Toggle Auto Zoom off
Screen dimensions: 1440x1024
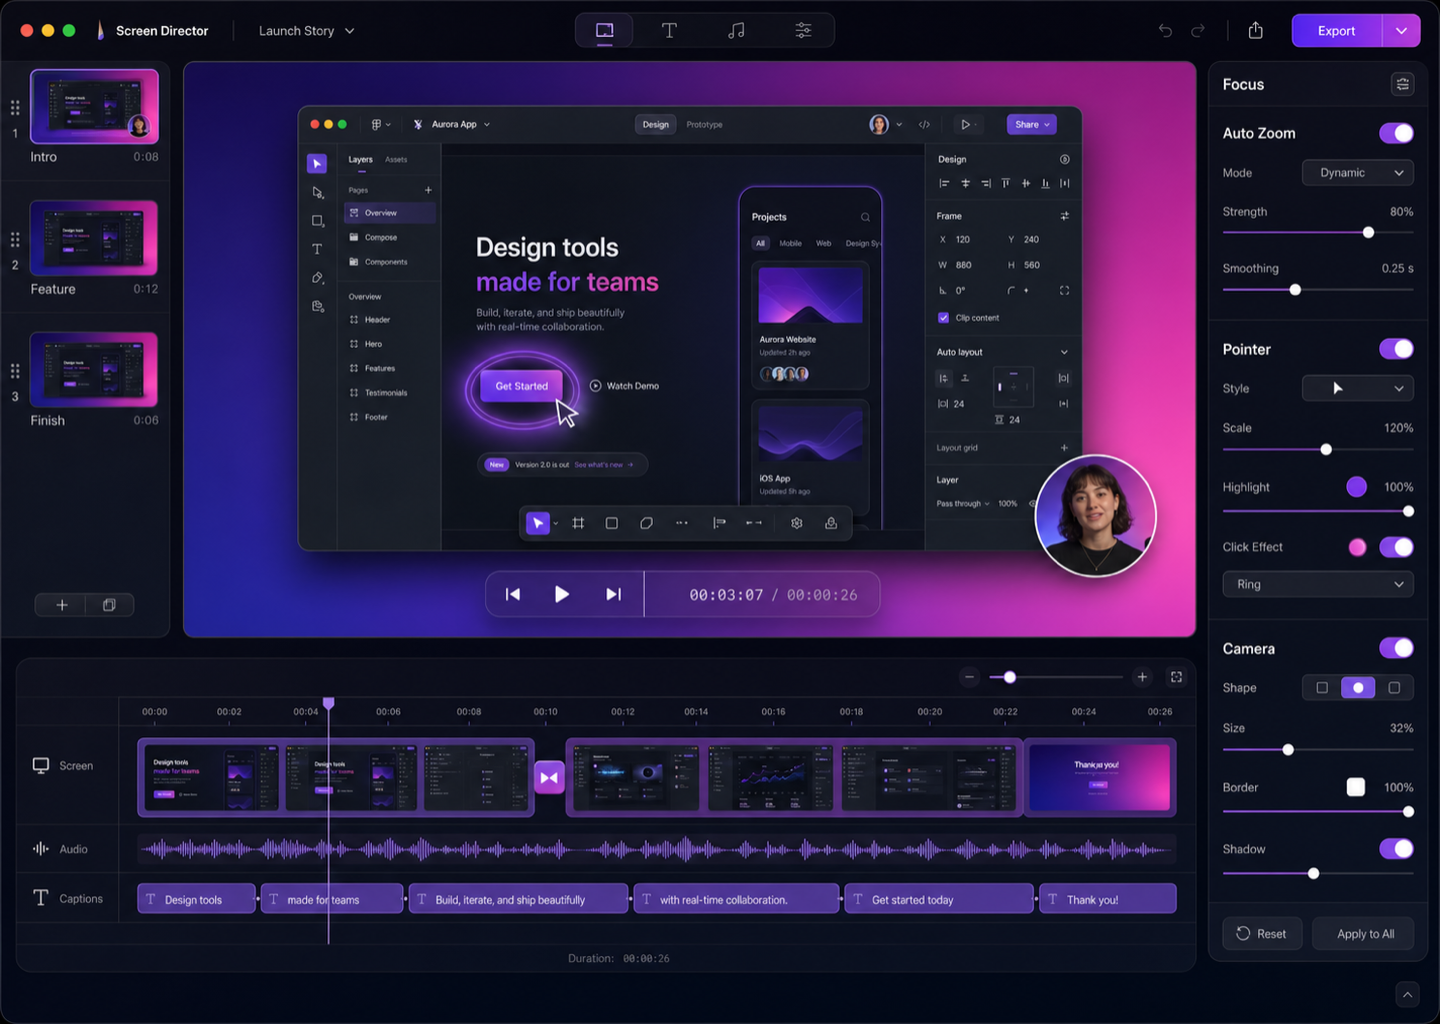click(x=1396, y=133)
